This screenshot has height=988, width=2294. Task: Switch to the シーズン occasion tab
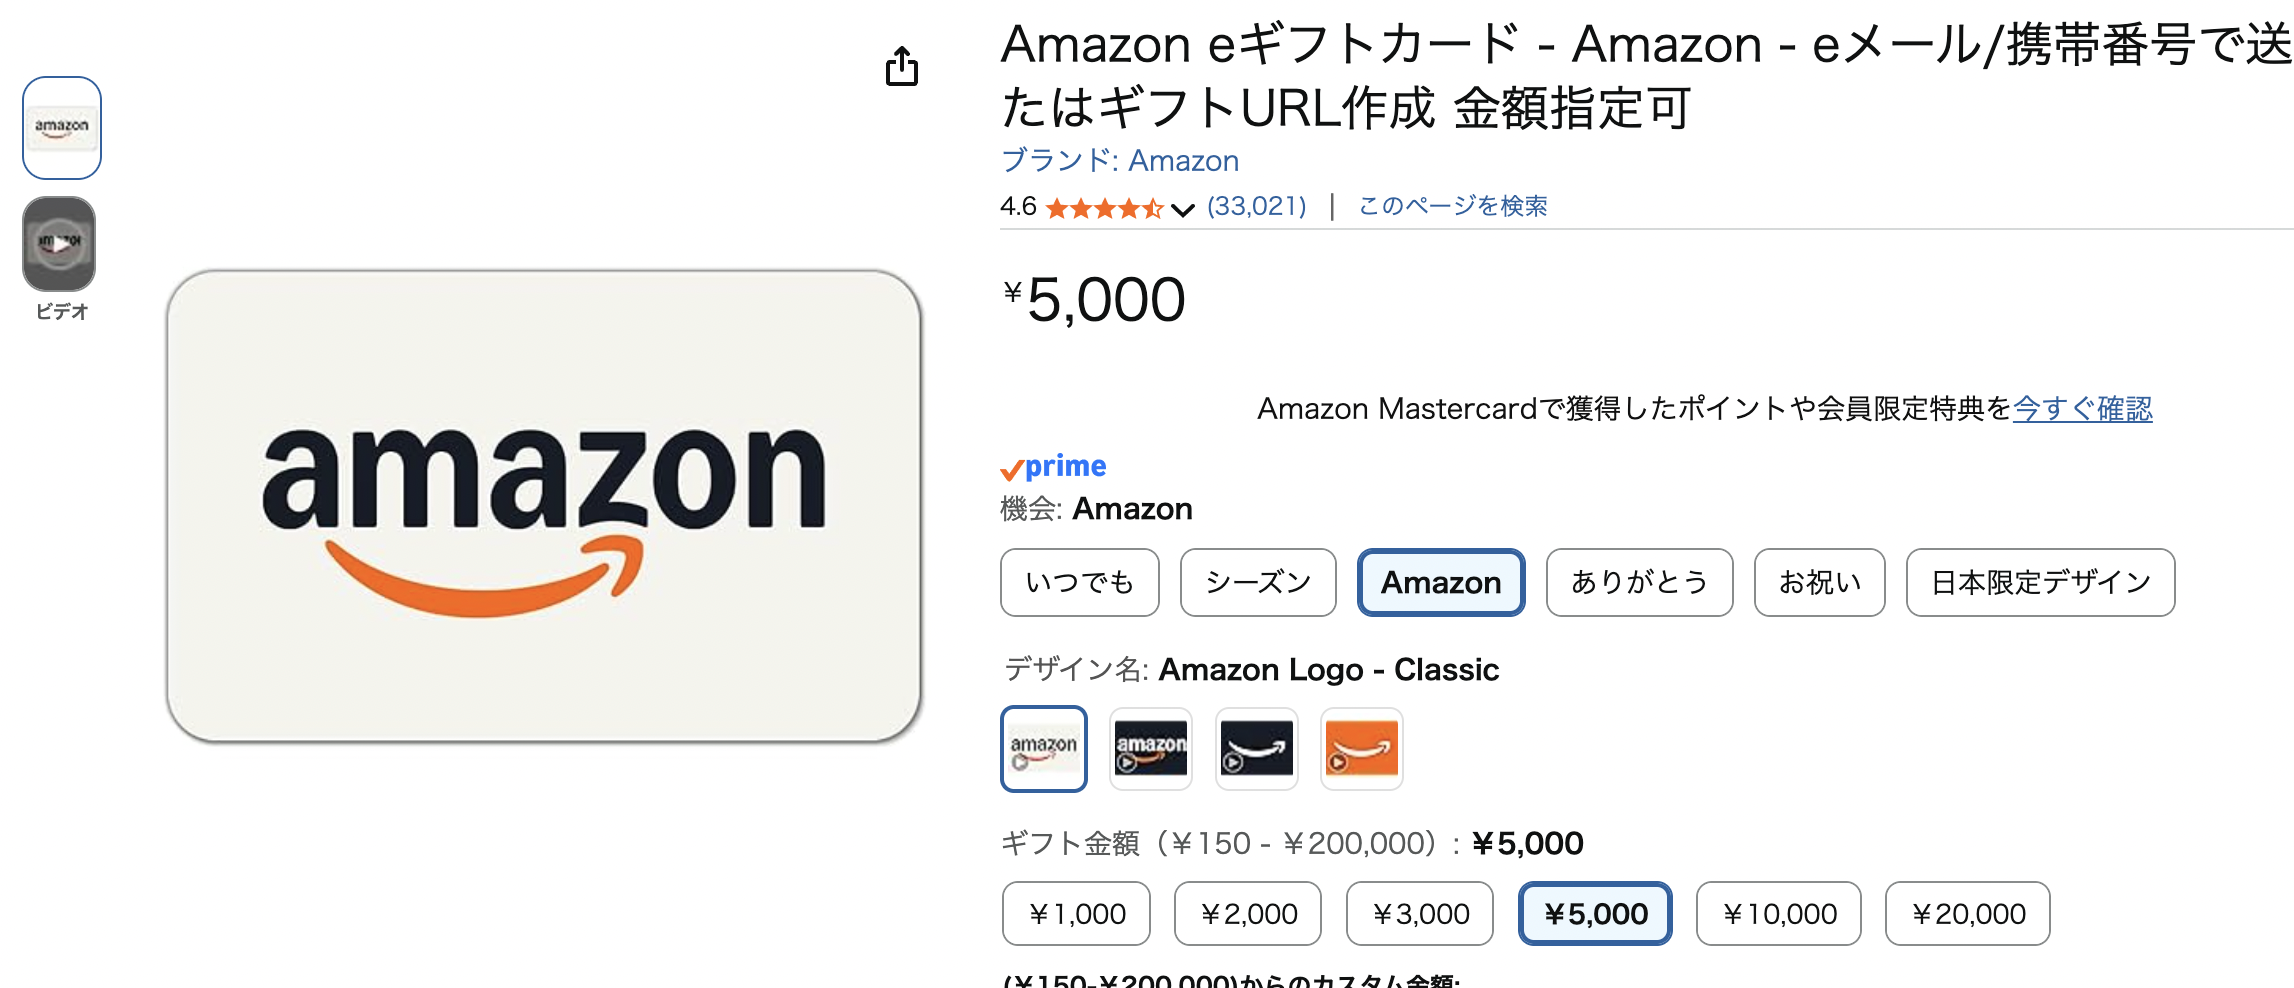[x=1257, y=582]
